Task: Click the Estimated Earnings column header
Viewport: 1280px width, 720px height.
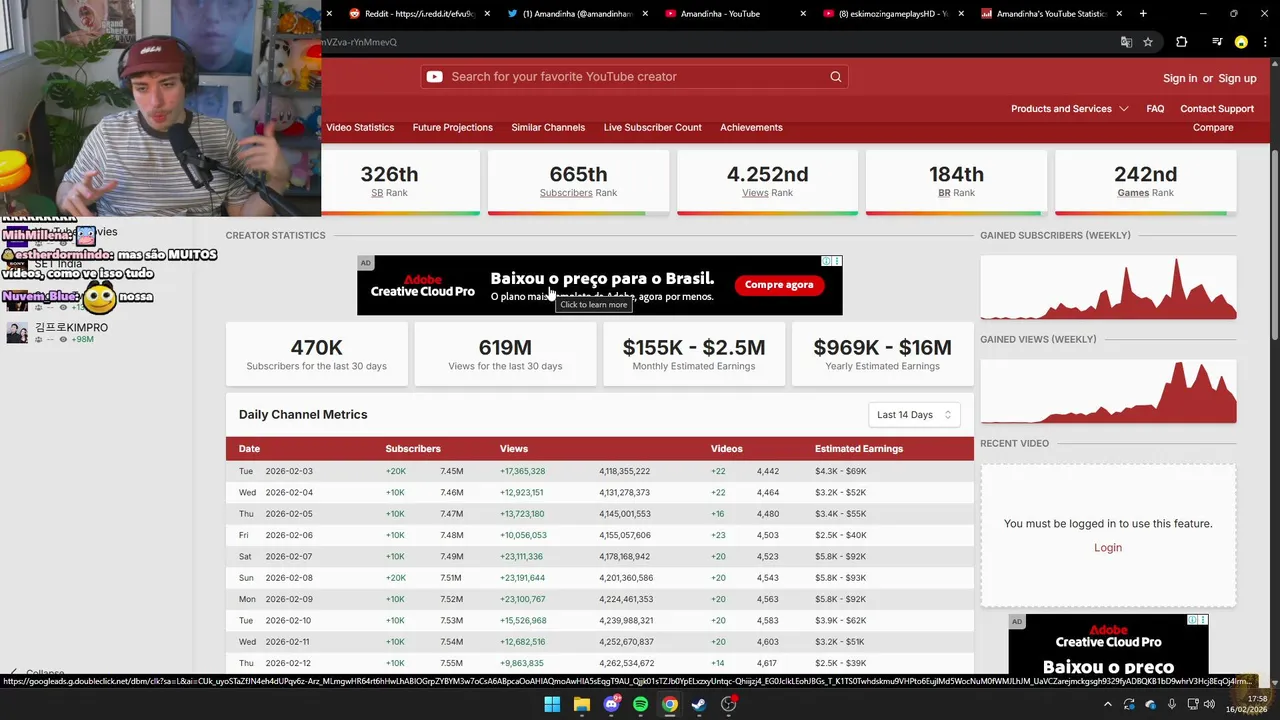Action: tap(859, 448)
